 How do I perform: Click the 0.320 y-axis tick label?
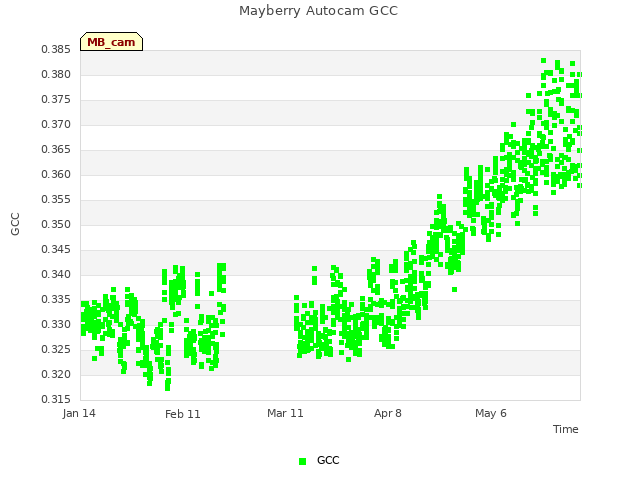pyautogui.click(x=56, y=374)
